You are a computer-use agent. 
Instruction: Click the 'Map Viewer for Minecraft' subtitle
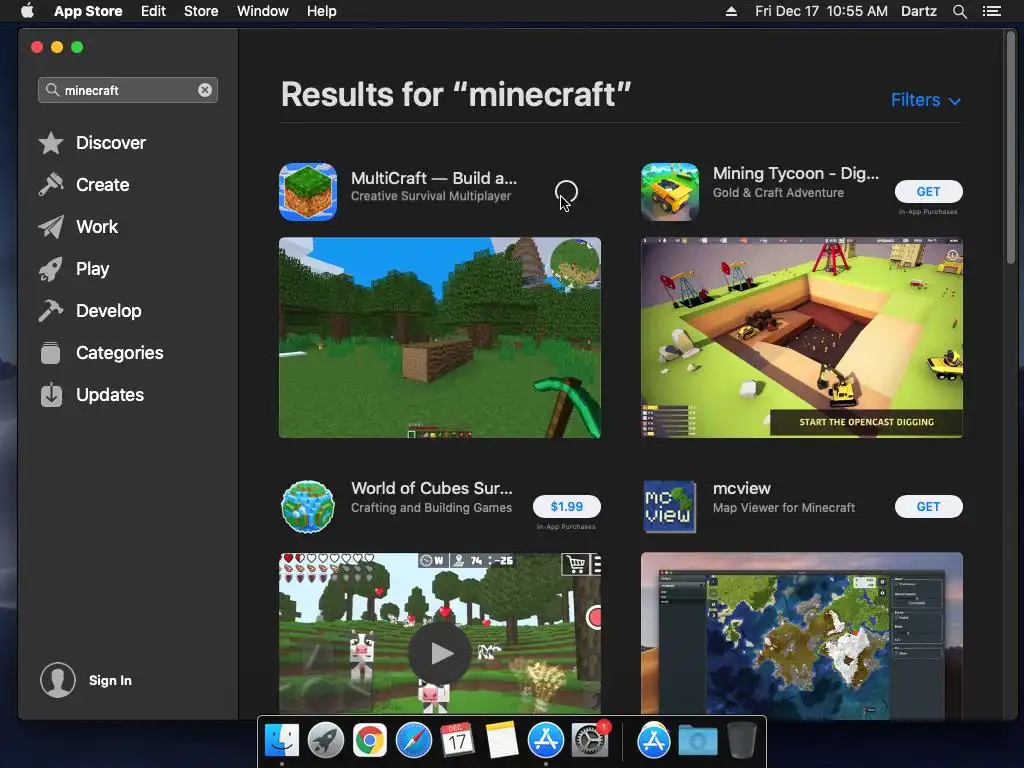click(784, 507)
